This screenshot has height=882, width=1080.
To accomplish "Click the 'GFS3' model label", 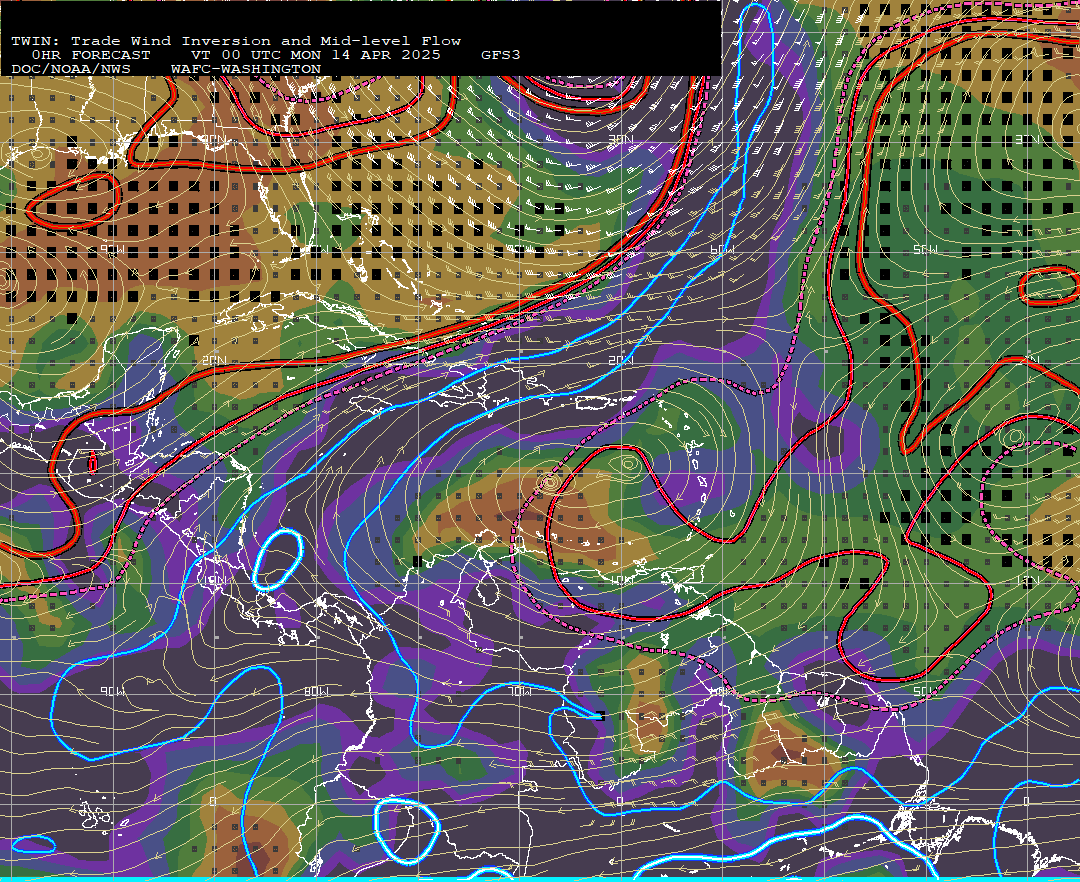I will point(501,55).
